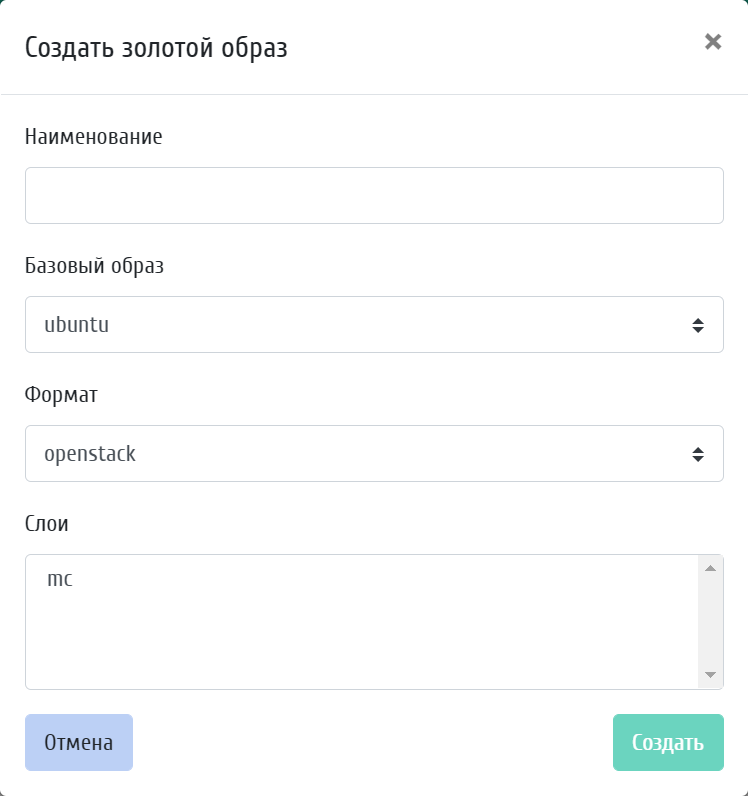Click the openstack value text

pos(90,454)
